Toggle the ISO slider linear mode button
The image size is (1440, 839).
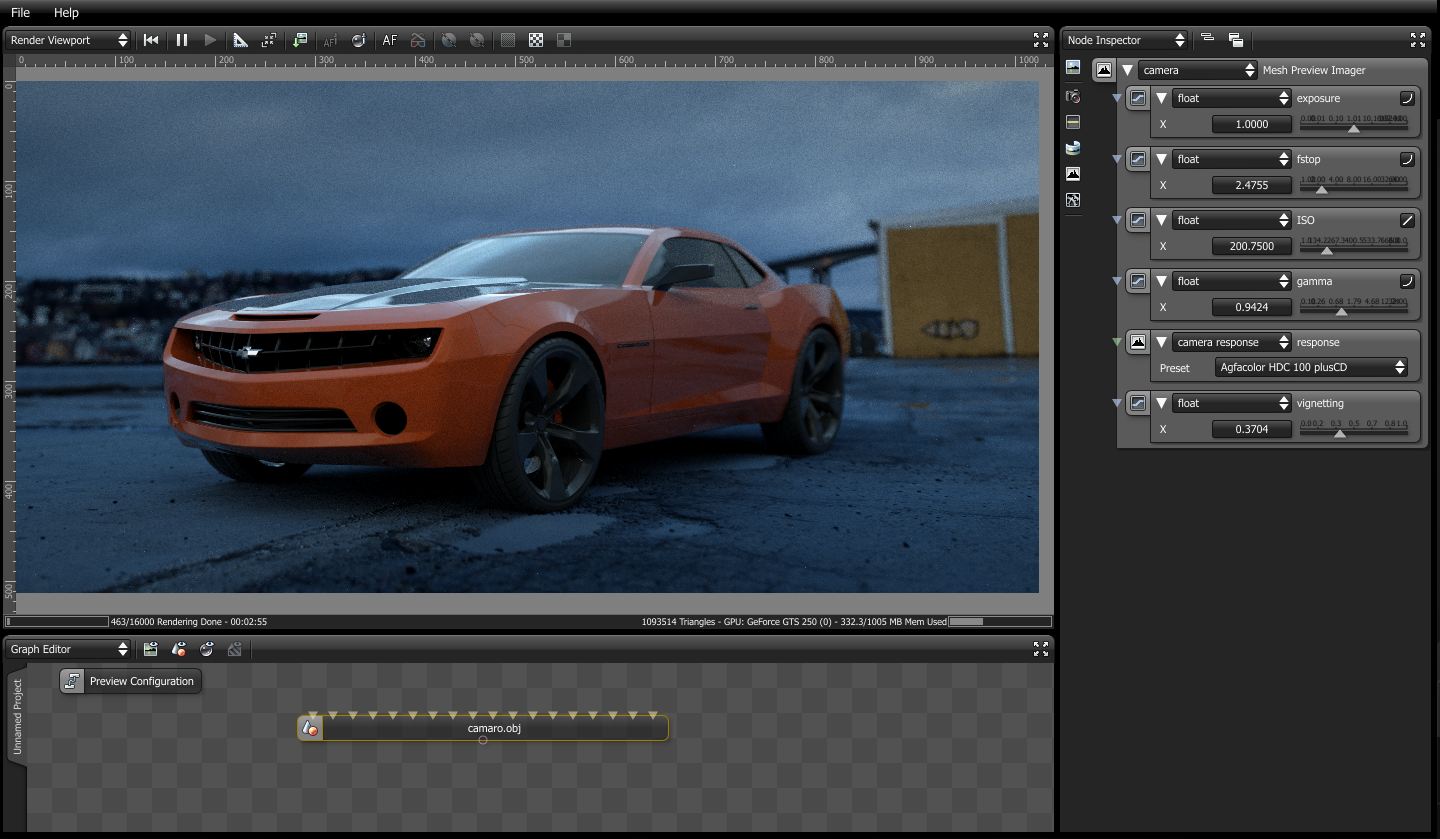click(x=1407, y=220)
